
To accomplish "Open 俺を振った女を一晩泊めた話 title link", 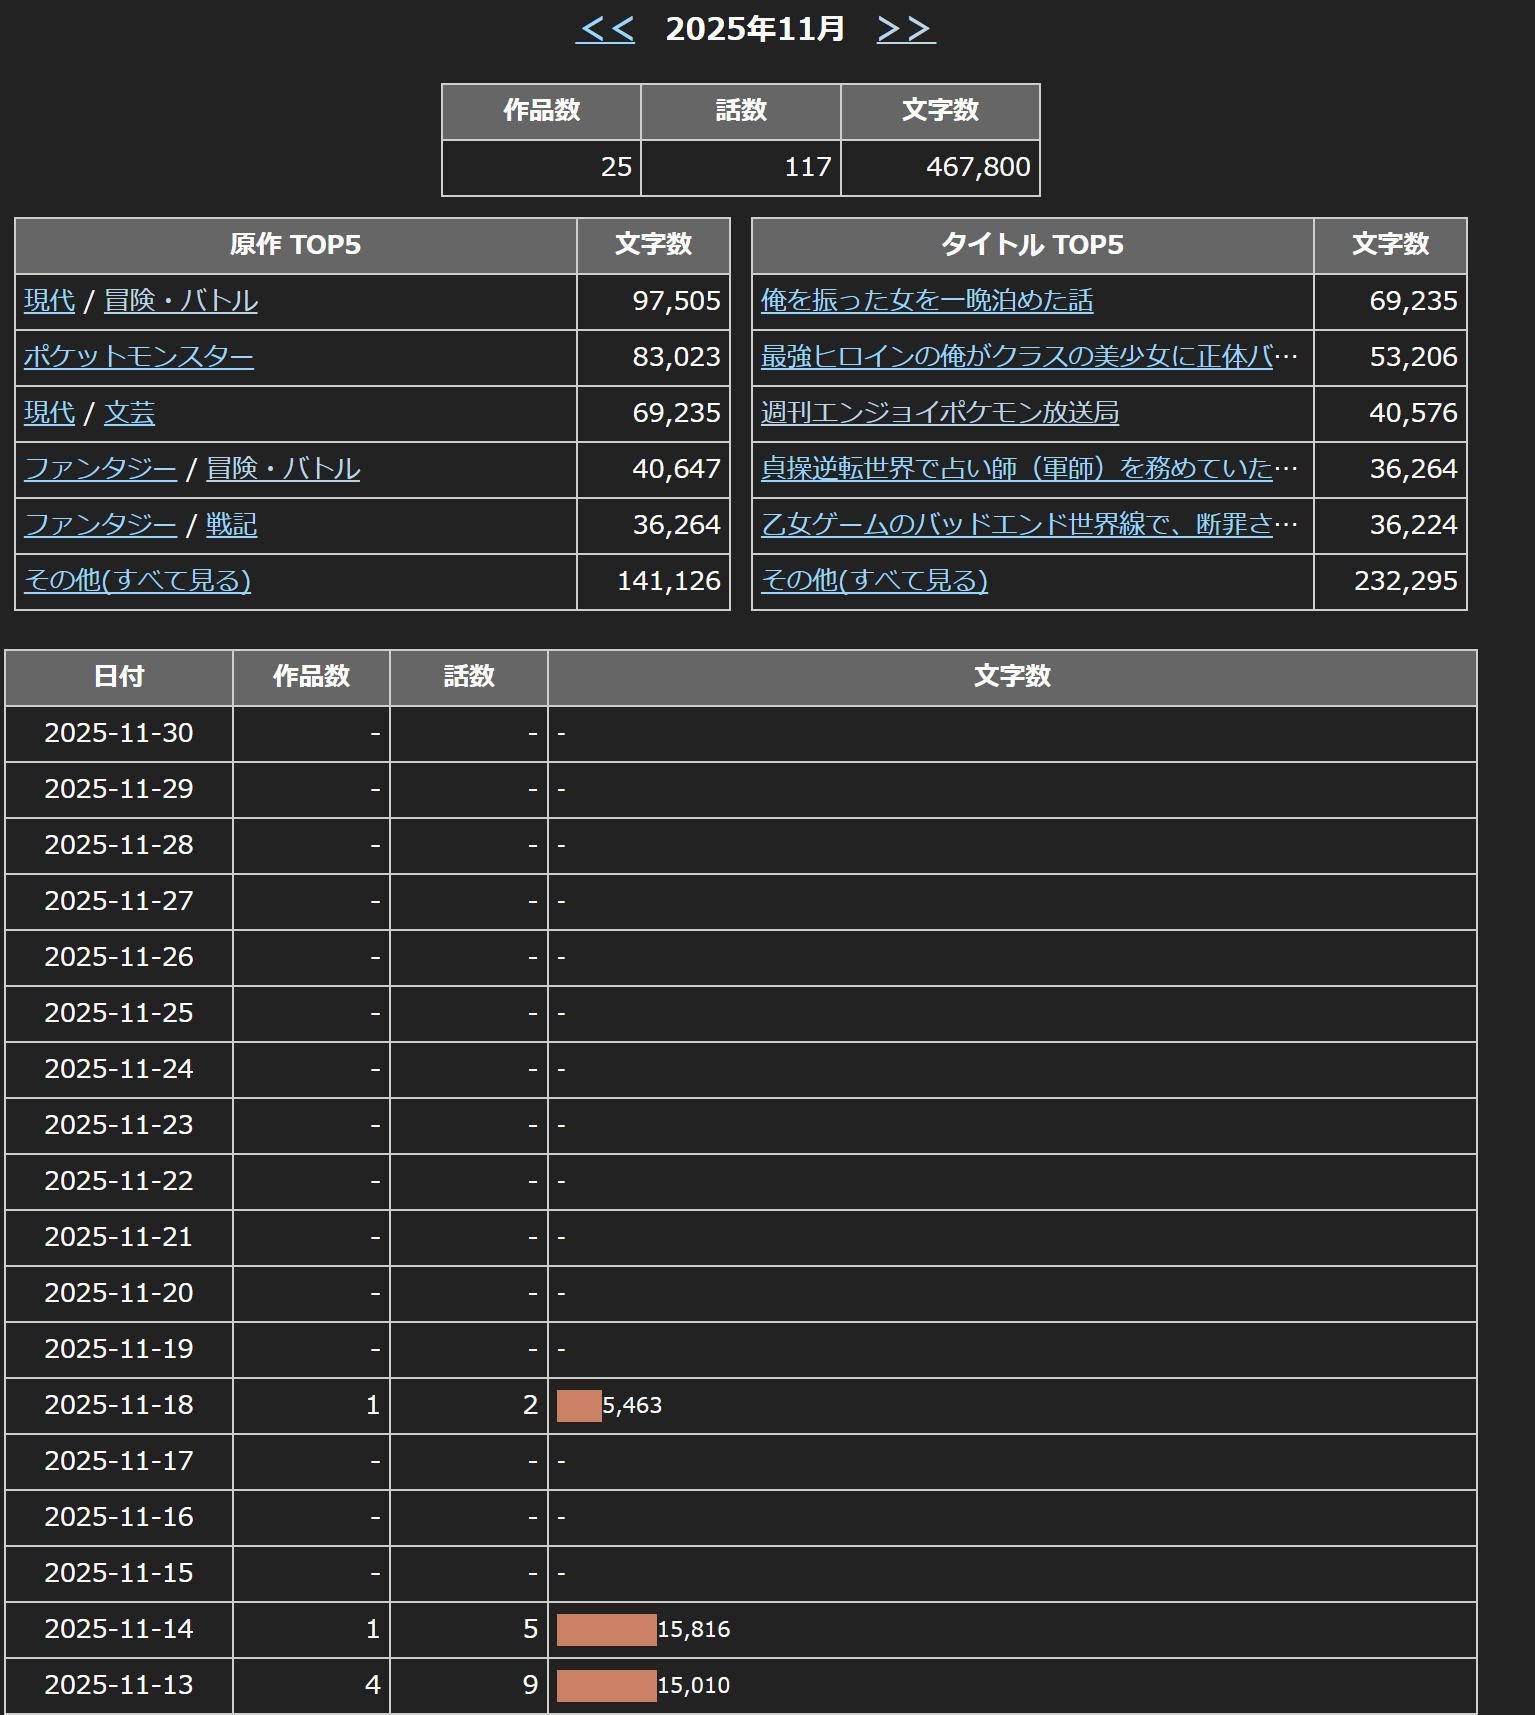I will tap(927, 301).
